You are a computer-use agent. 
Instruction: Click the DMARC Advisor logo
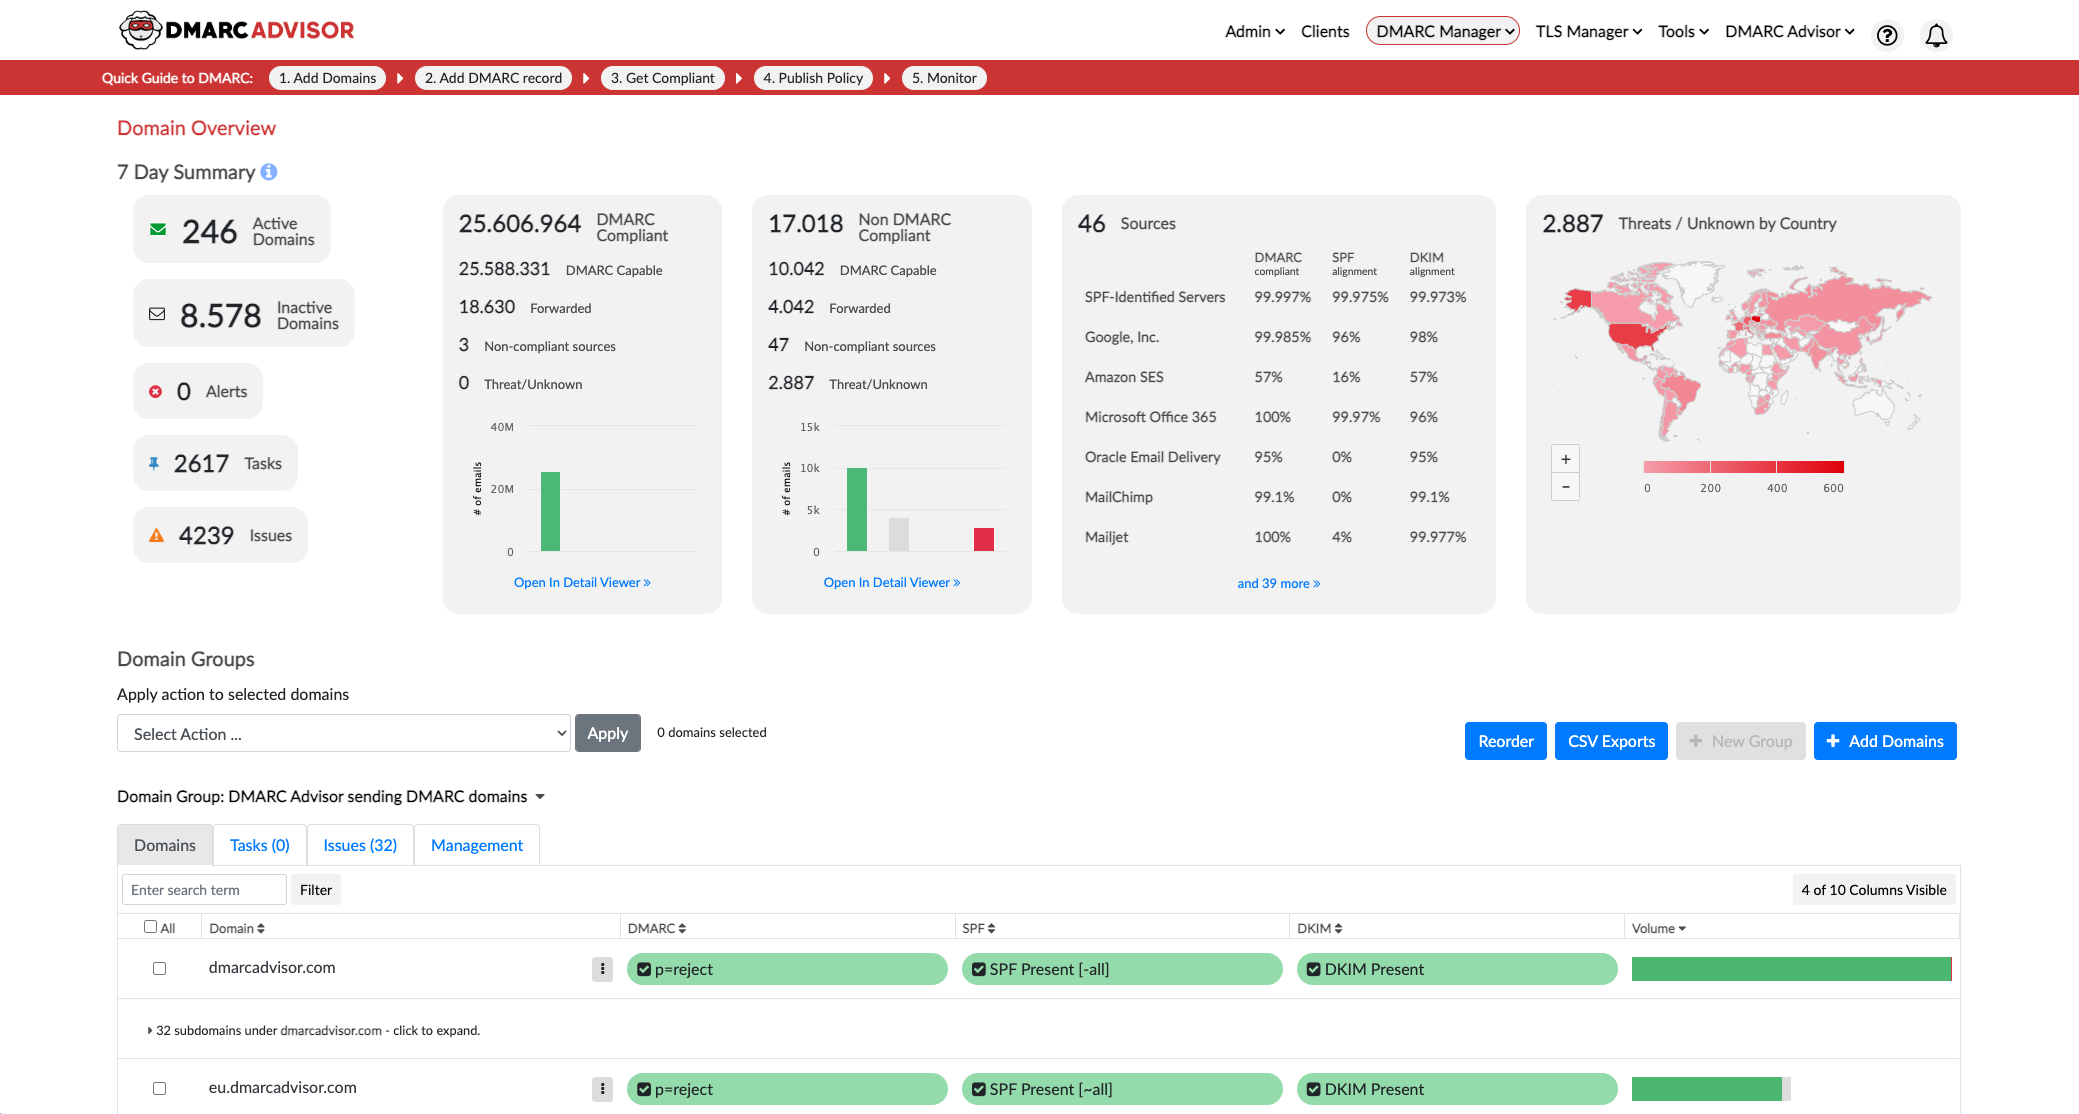(236, 29)
